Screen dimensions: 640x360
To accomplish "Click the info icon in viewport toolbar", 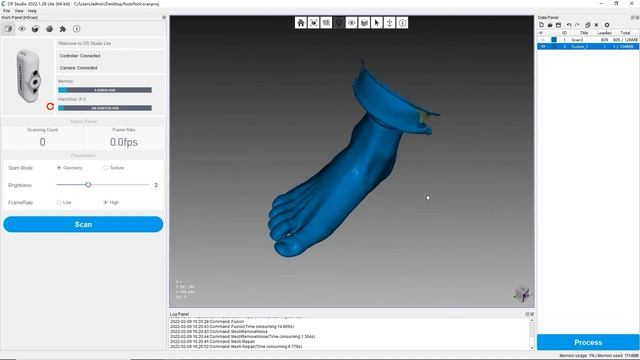I will click(x=402, y=23).
